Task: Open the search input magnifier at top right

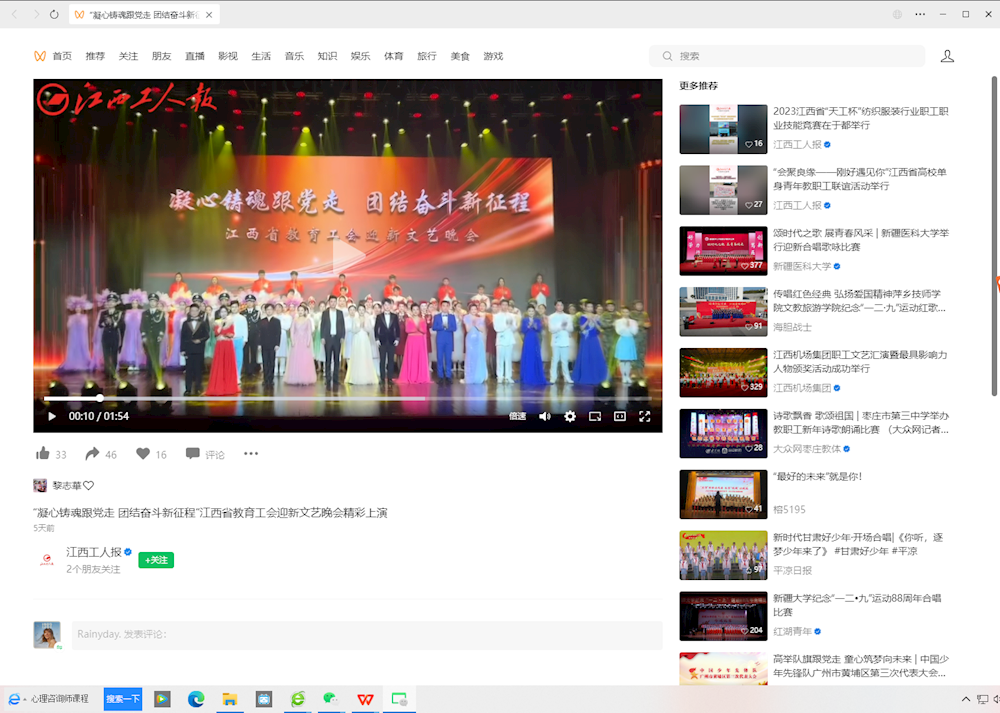Action: point(665,56)
